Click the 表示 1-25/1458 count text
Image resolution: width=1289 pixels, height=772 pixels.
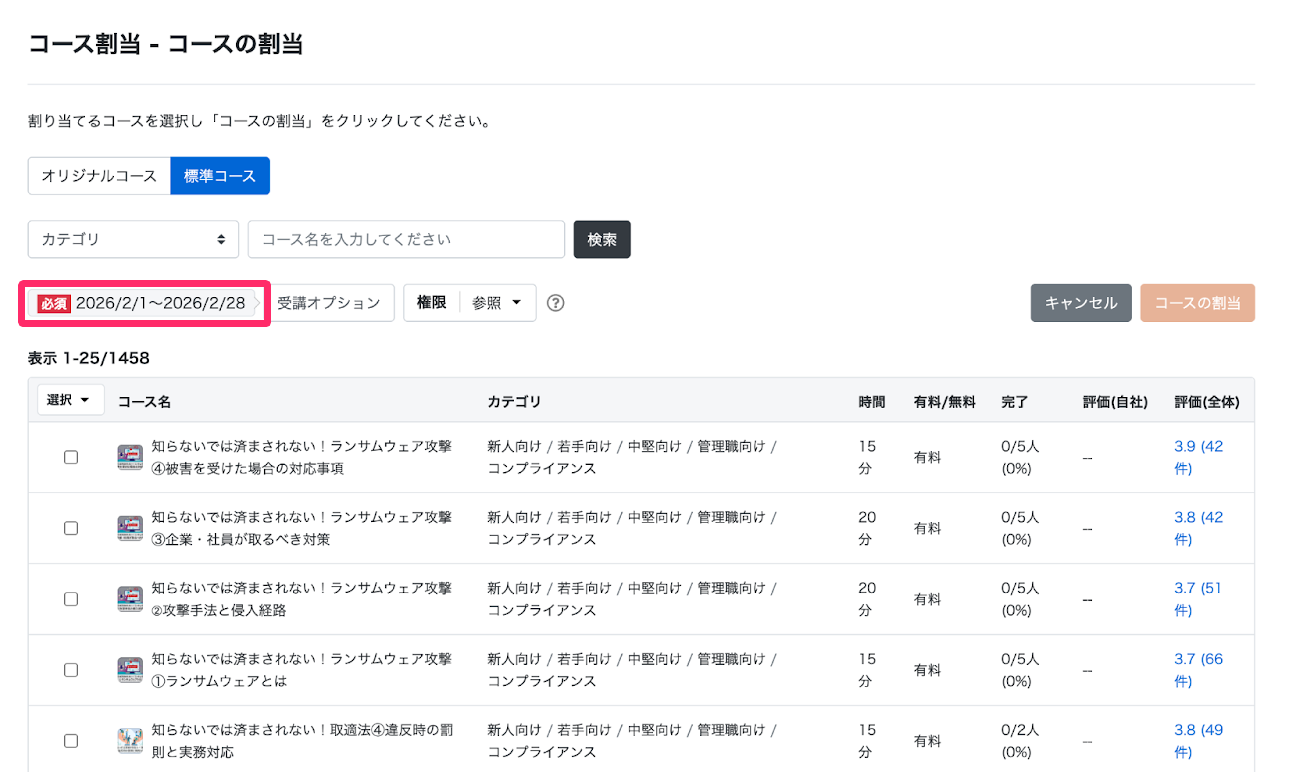89,357
